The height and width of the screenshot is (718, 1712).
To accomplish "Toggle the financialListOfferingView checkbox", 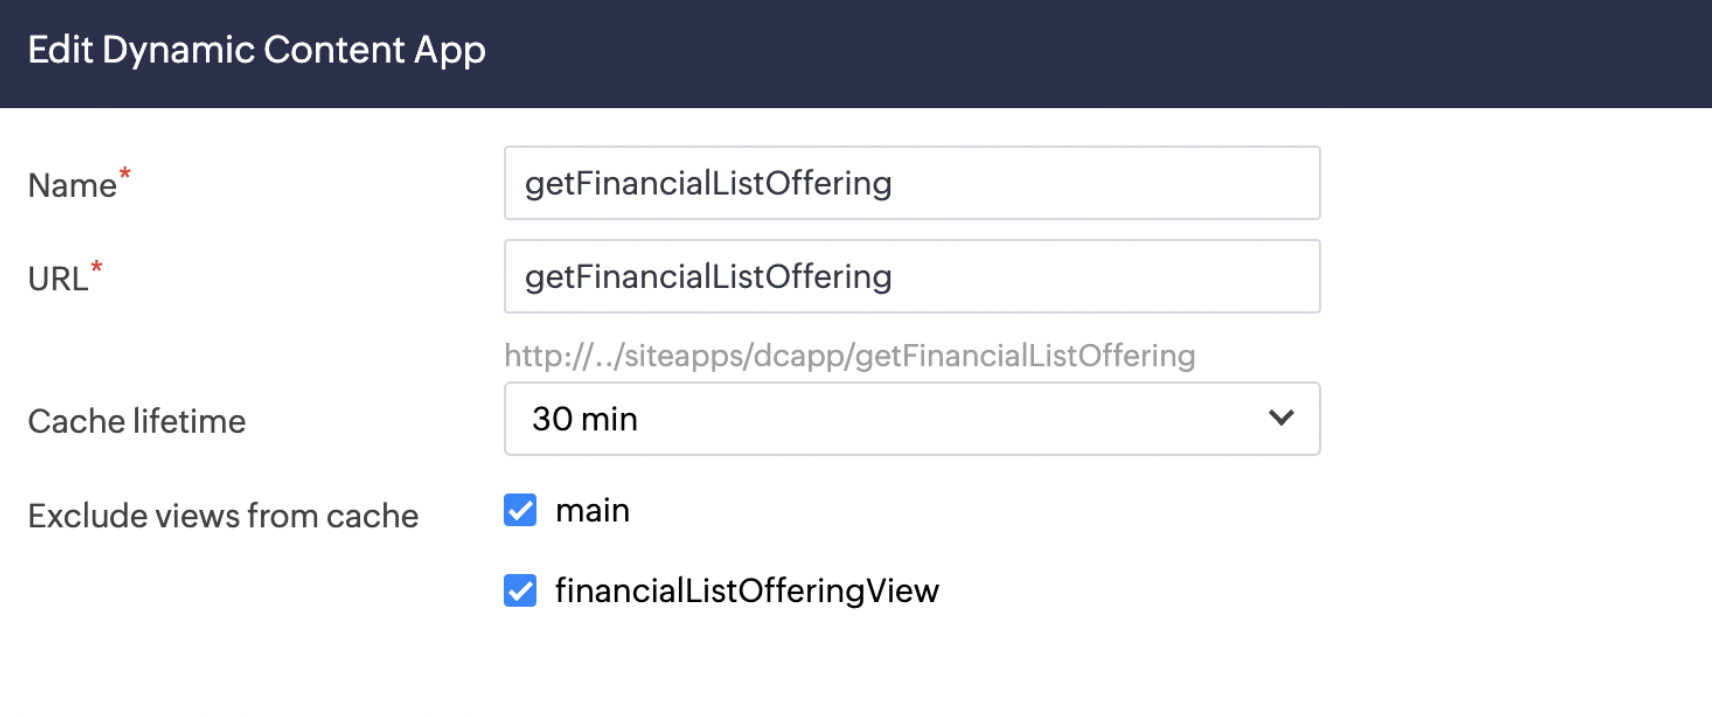I will (520, 590).
